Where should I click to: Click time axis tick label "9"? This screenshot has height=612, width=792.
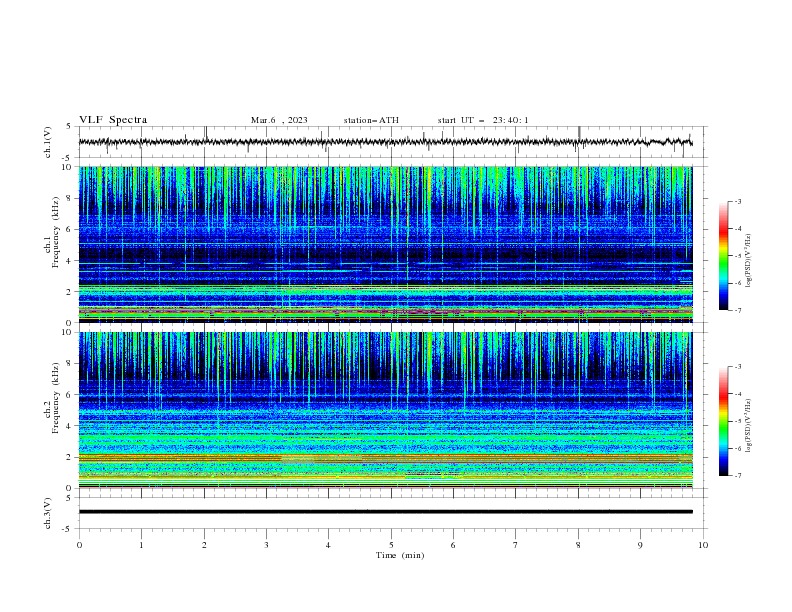pyautogui.click(x=640, y=545)
